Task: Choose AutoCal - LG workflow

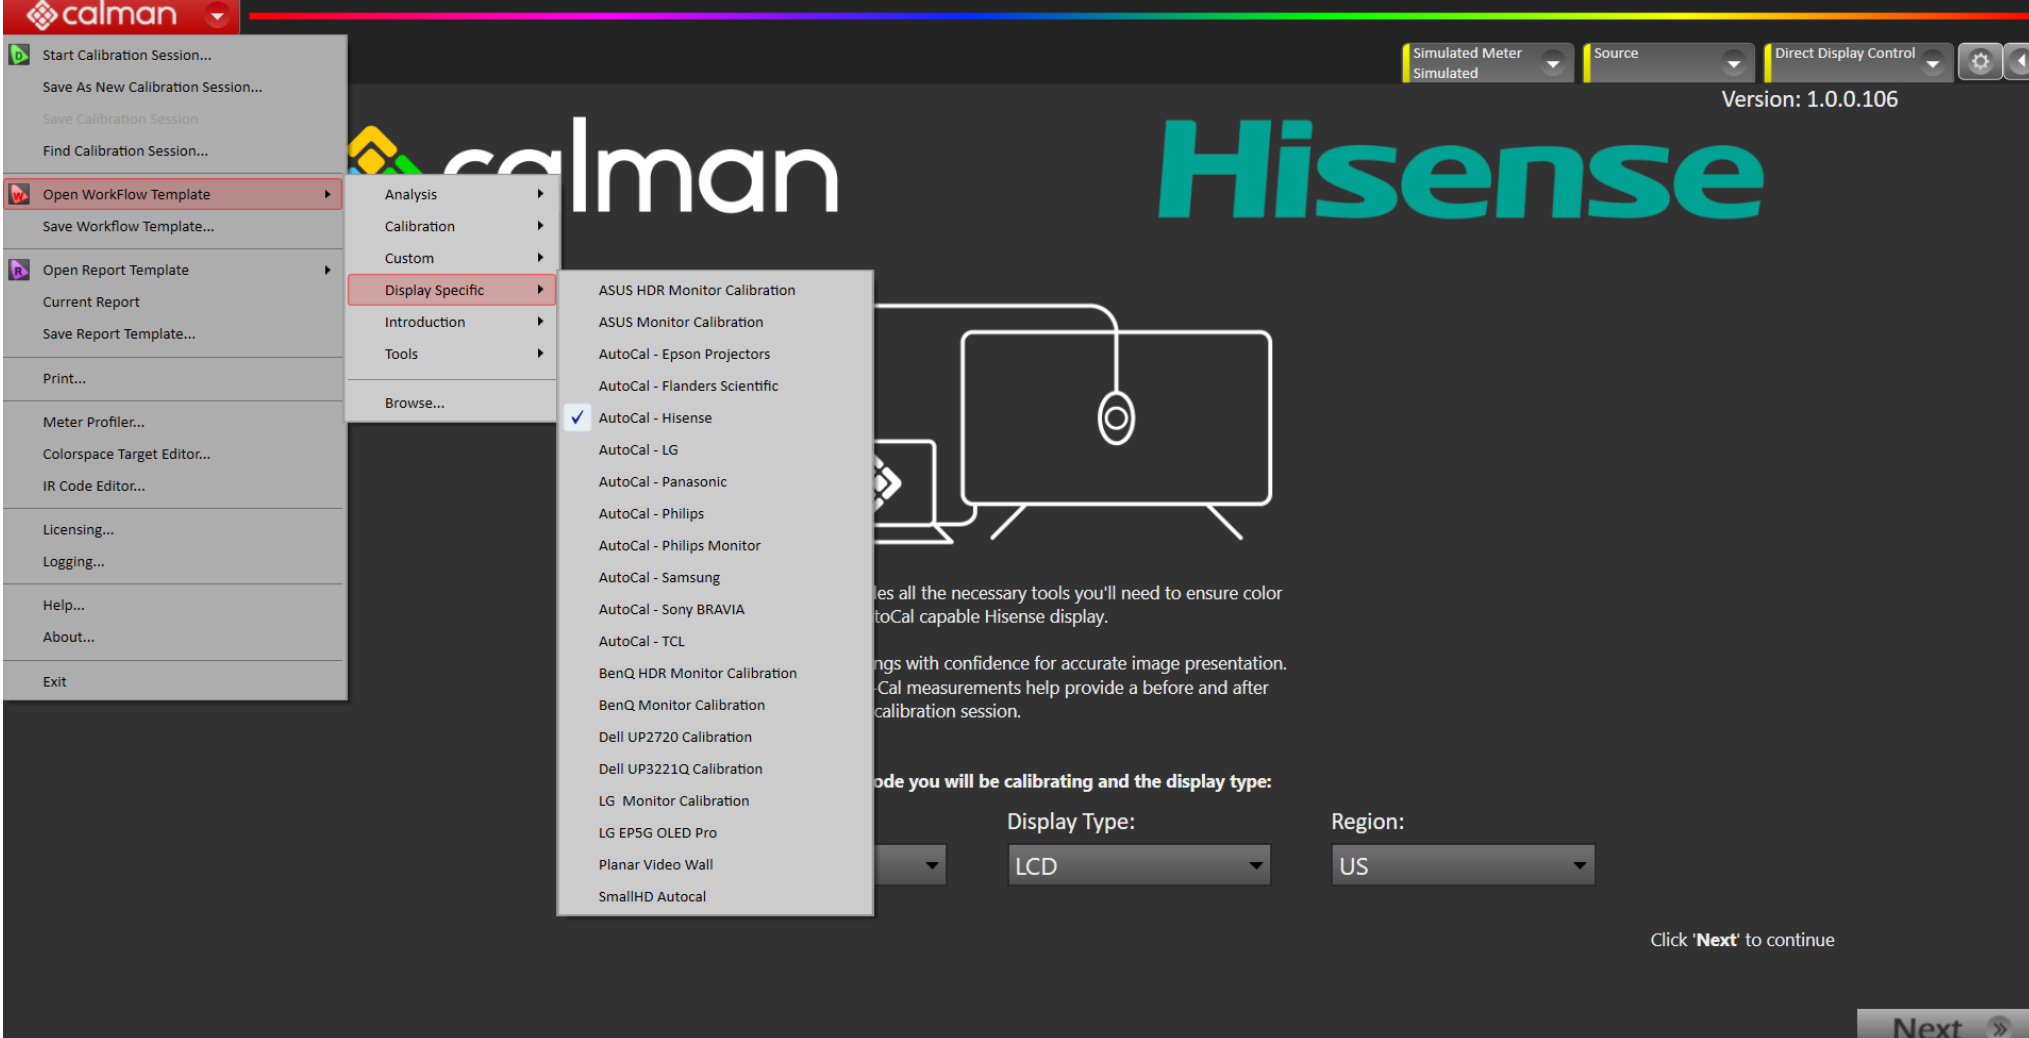Action: pyautogui.click(x=715, y=450)
